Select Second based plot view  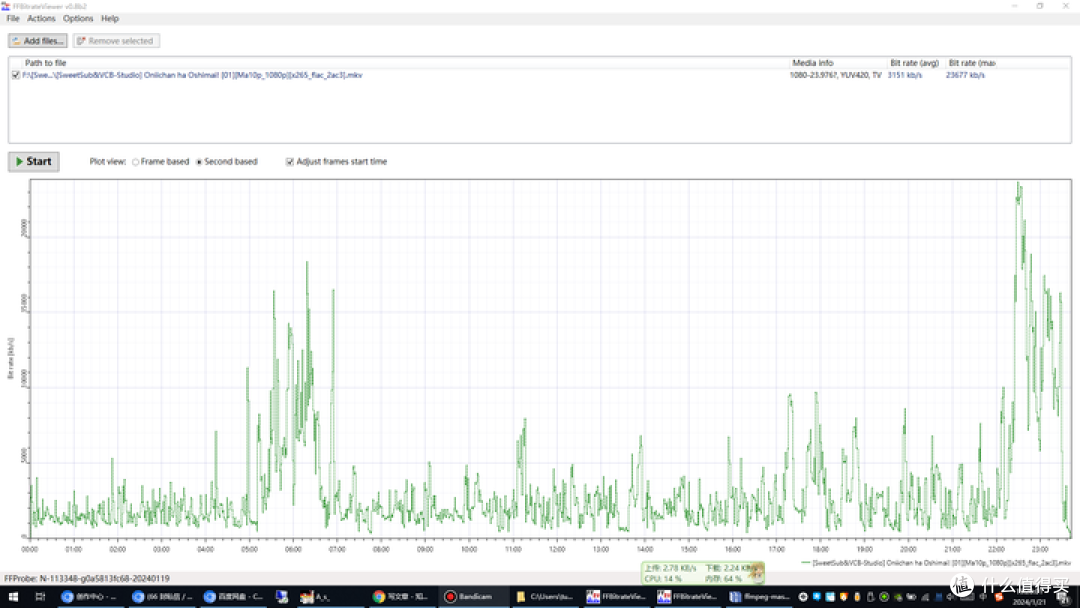point(199,161)
